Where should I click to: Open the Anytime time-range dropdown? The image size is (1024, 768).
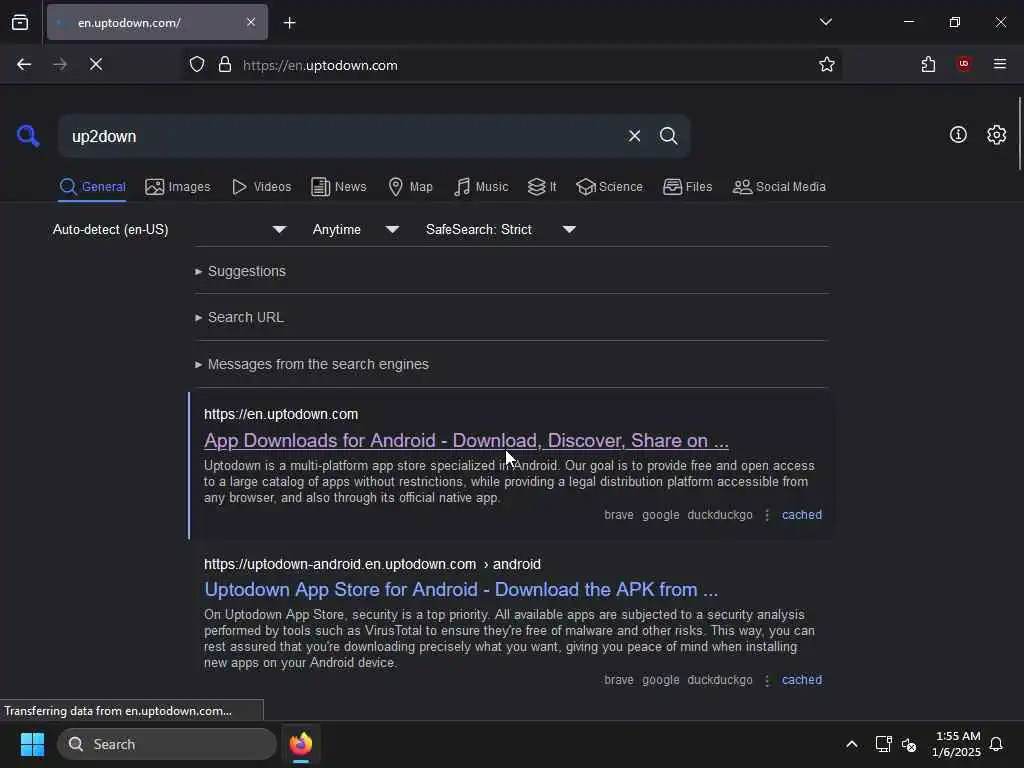(x=355, y=229)
